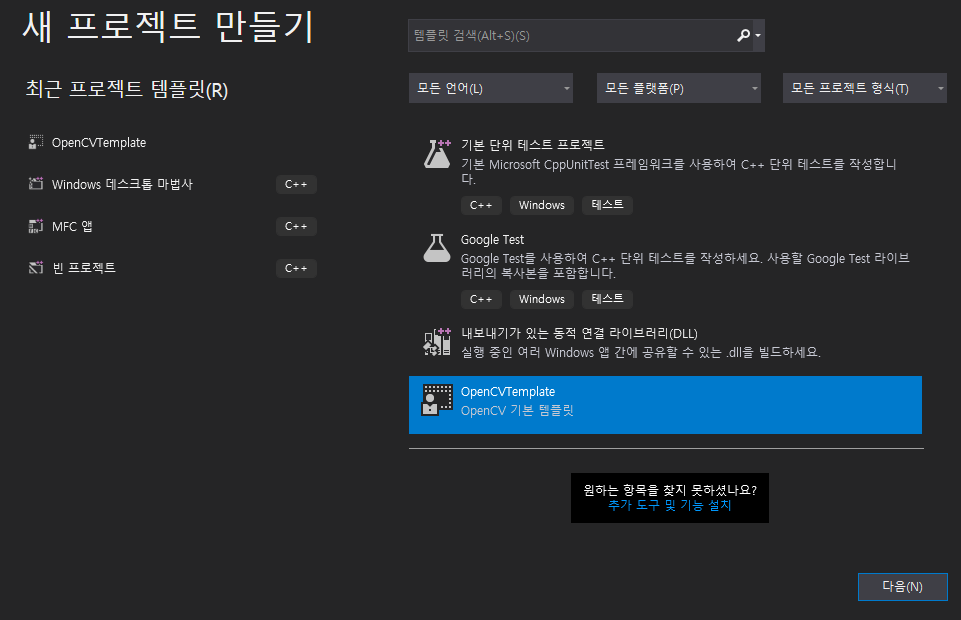Click 테스트 tag under 기본 단위 테스트 프로젝트
The width and height of the screenshot is (961, 620).
(x=607, y=205)
